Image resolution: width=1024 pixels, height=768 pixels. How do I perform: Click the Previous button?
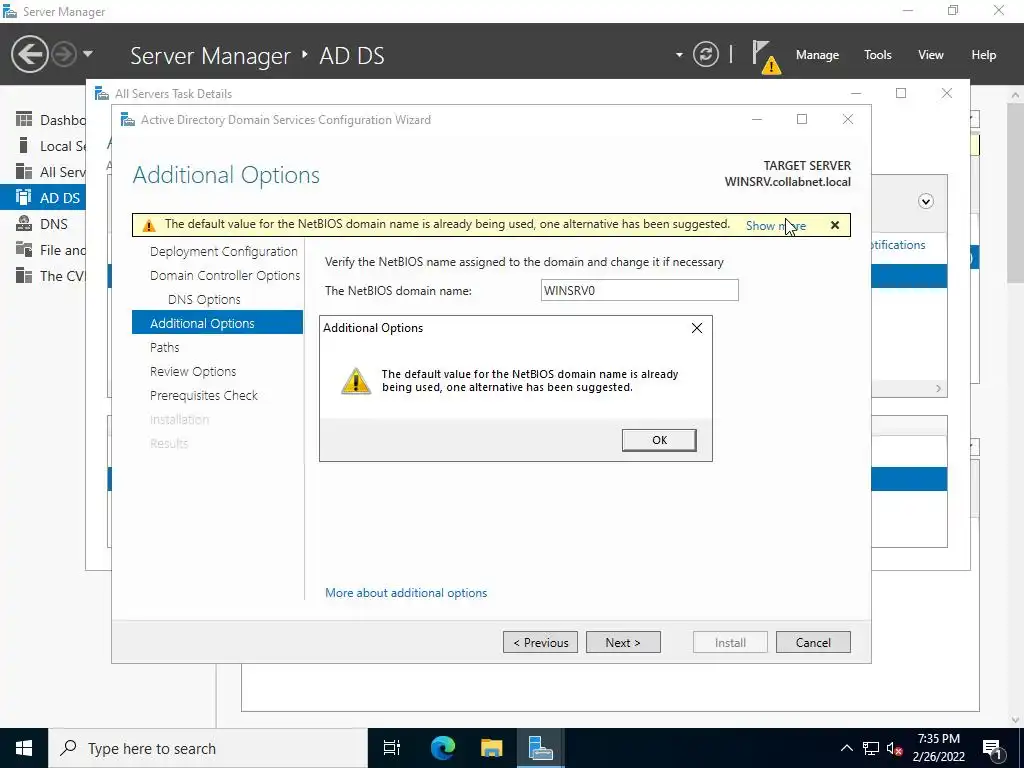click(540, 643)
